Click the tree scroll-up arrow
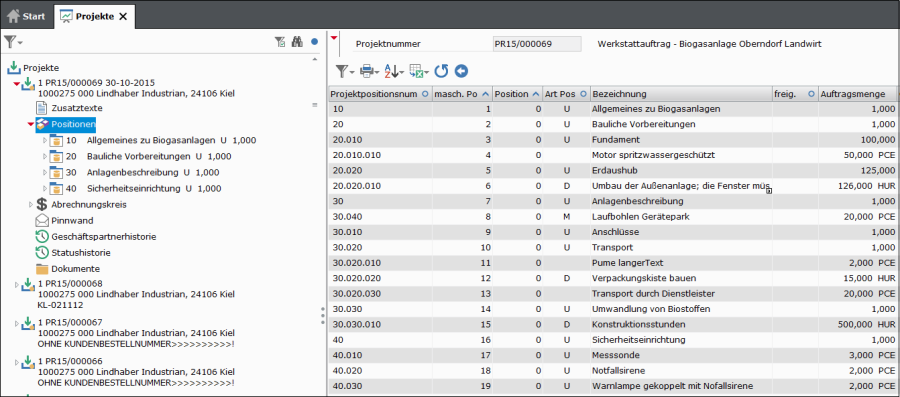This screenshot has width=900, height=397. pos(314,59)
